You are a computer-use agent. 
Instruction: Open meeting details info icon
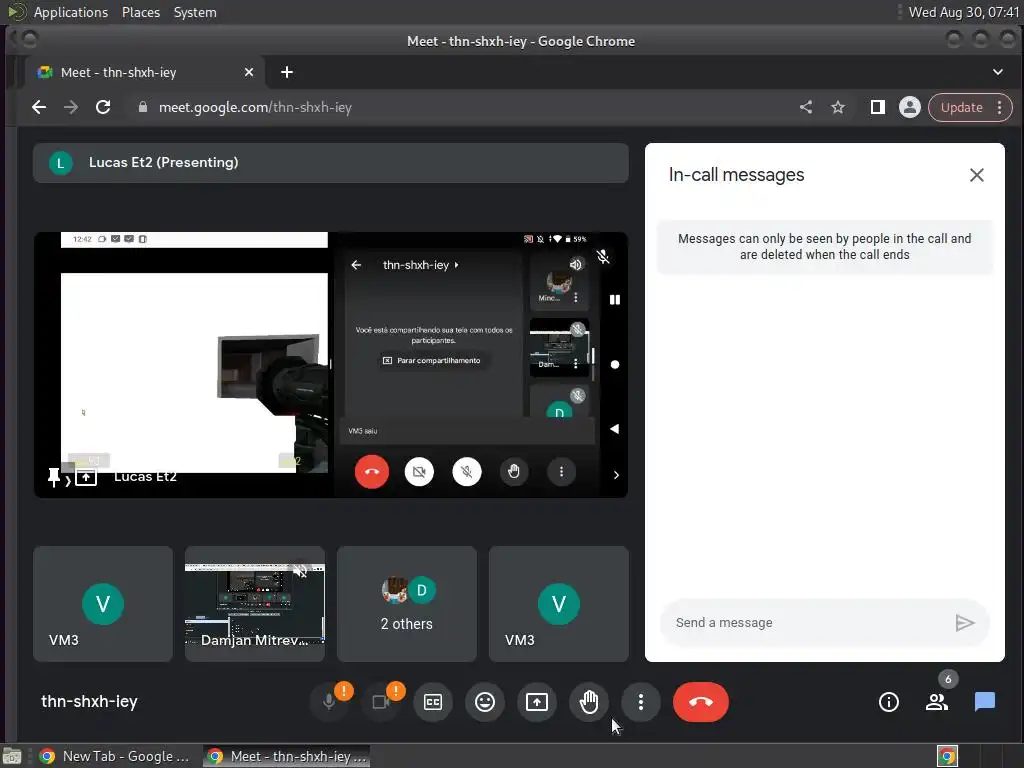pyautogui.click(x=889, y=702)
